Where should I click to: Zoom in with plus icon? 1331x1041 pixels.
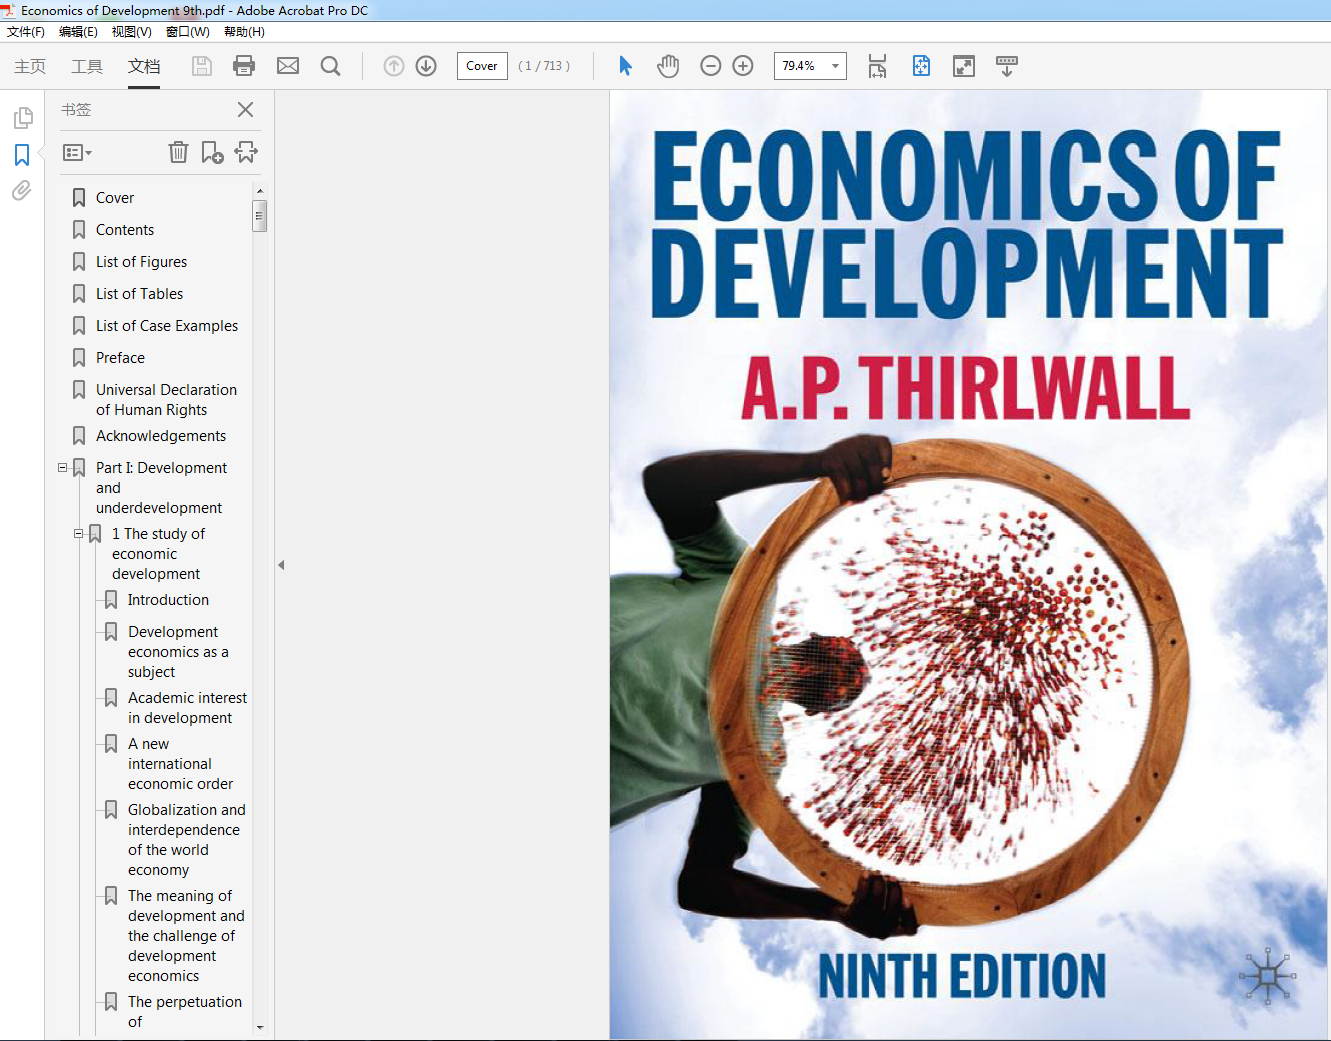click(743, 66)
